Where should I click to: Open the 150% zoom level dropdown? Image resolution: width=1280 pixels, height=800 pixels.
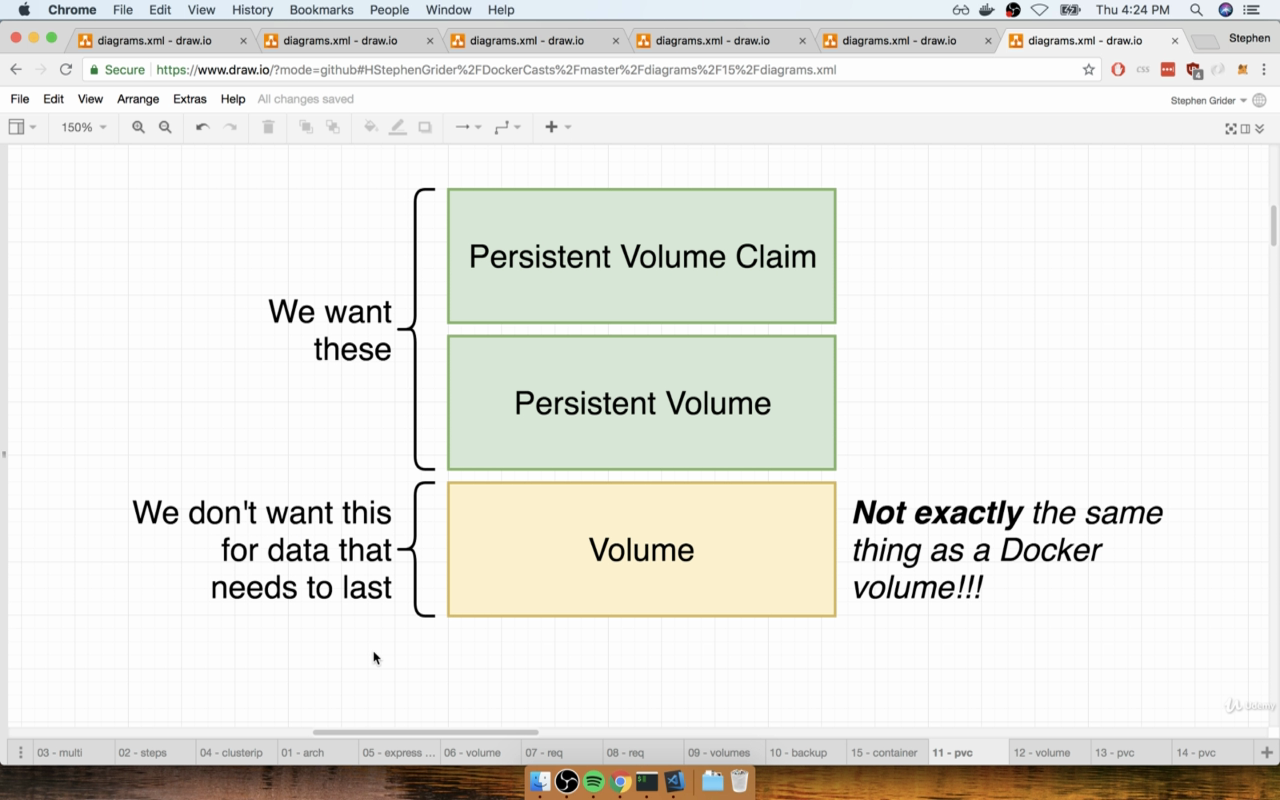84,127
